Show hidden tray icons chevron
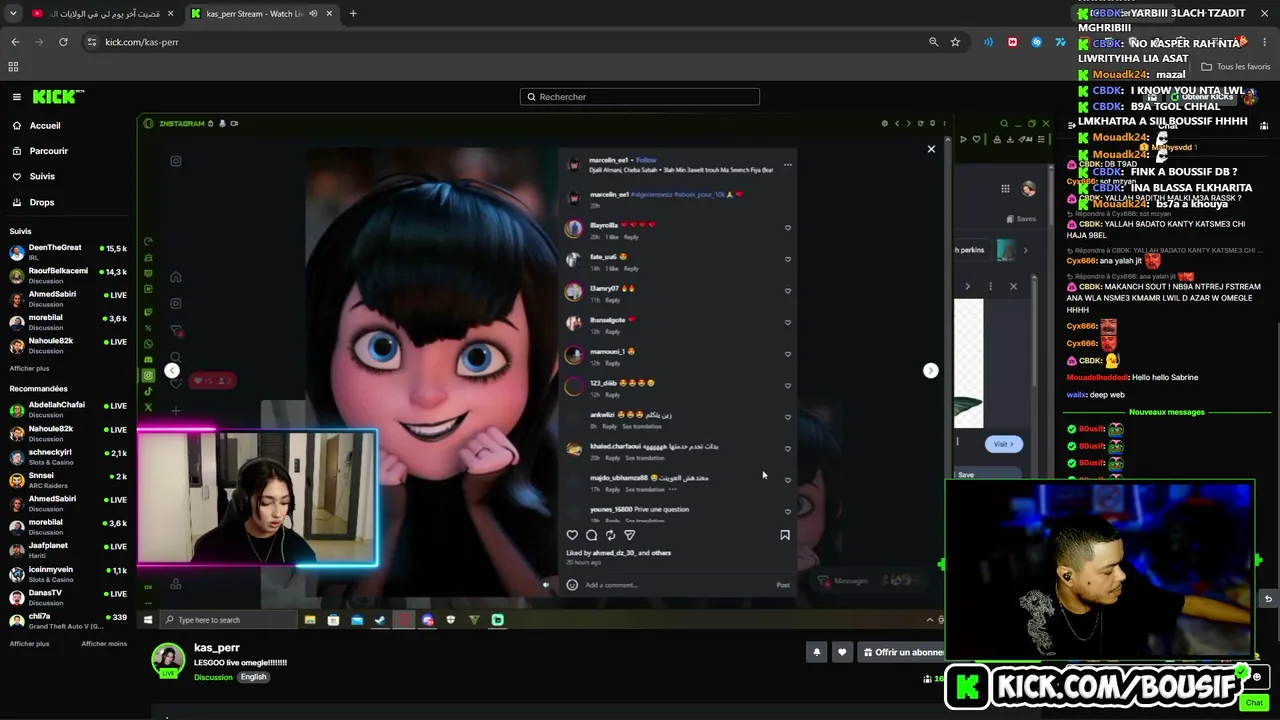Viewport: 1280px width, 720px height. 929,620
